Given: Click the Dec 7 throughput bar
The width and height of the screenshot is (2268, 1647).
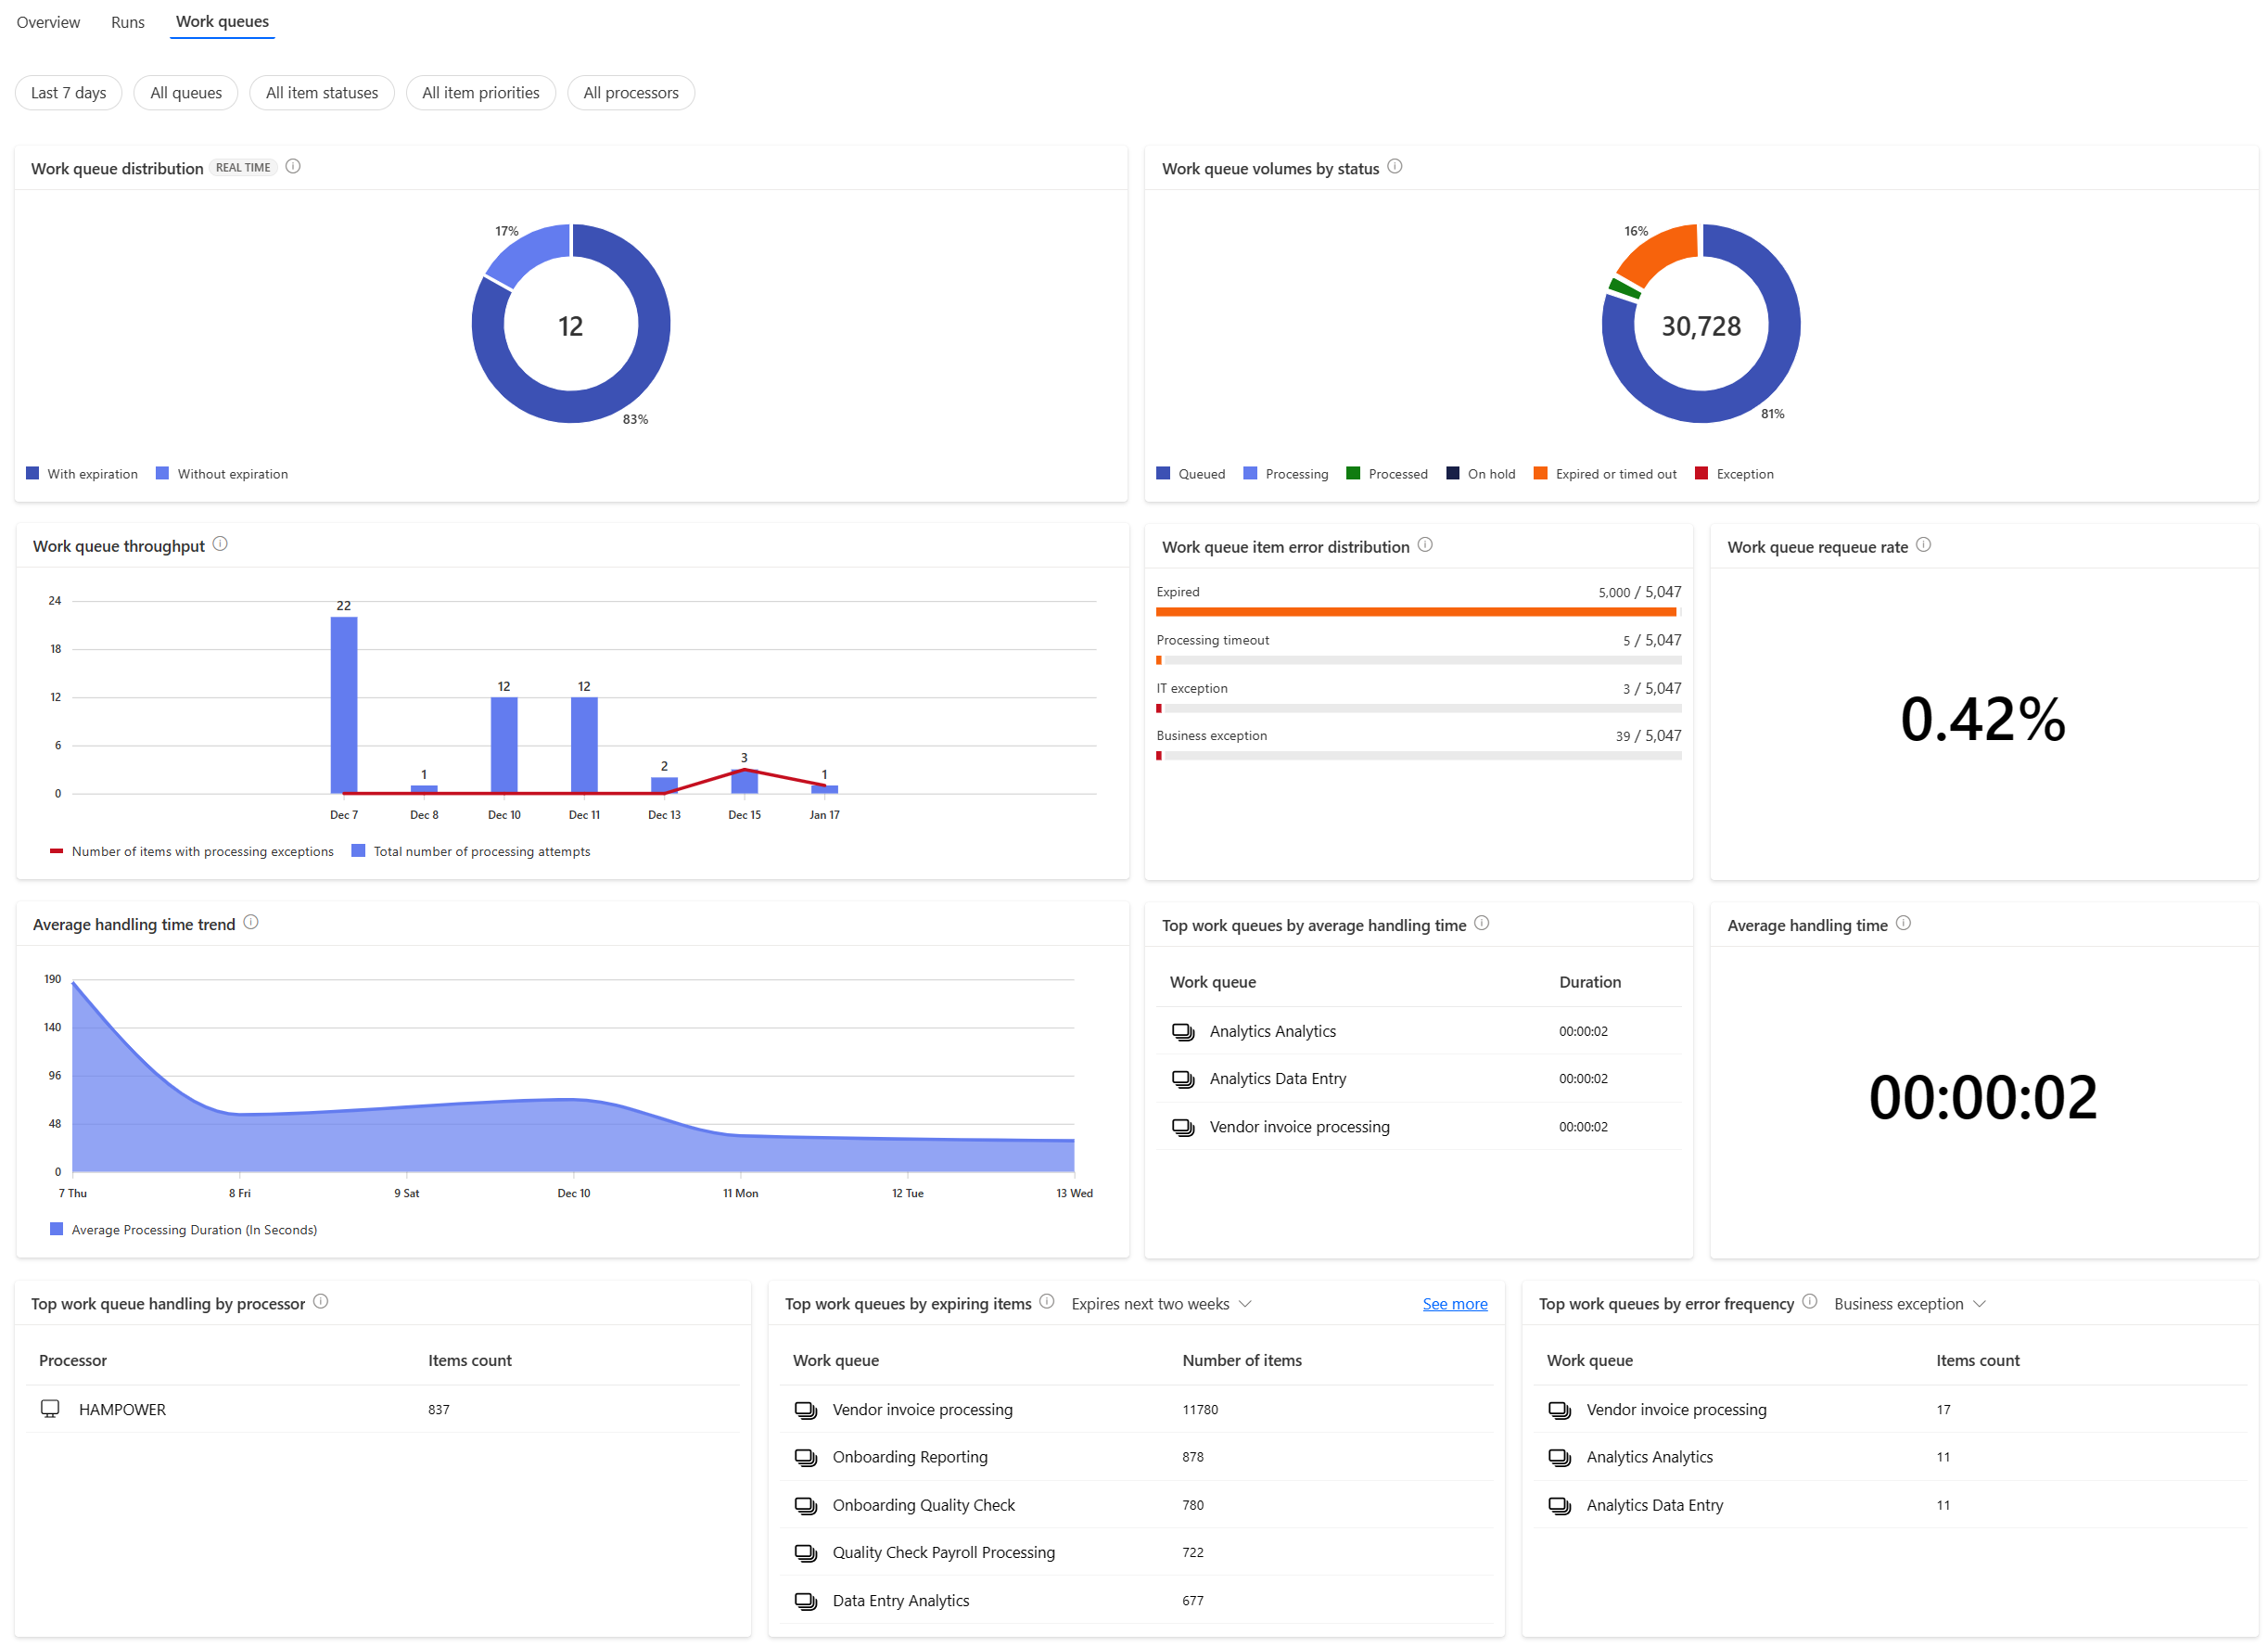Looking at the screenshot, I should tap(344, 705).
